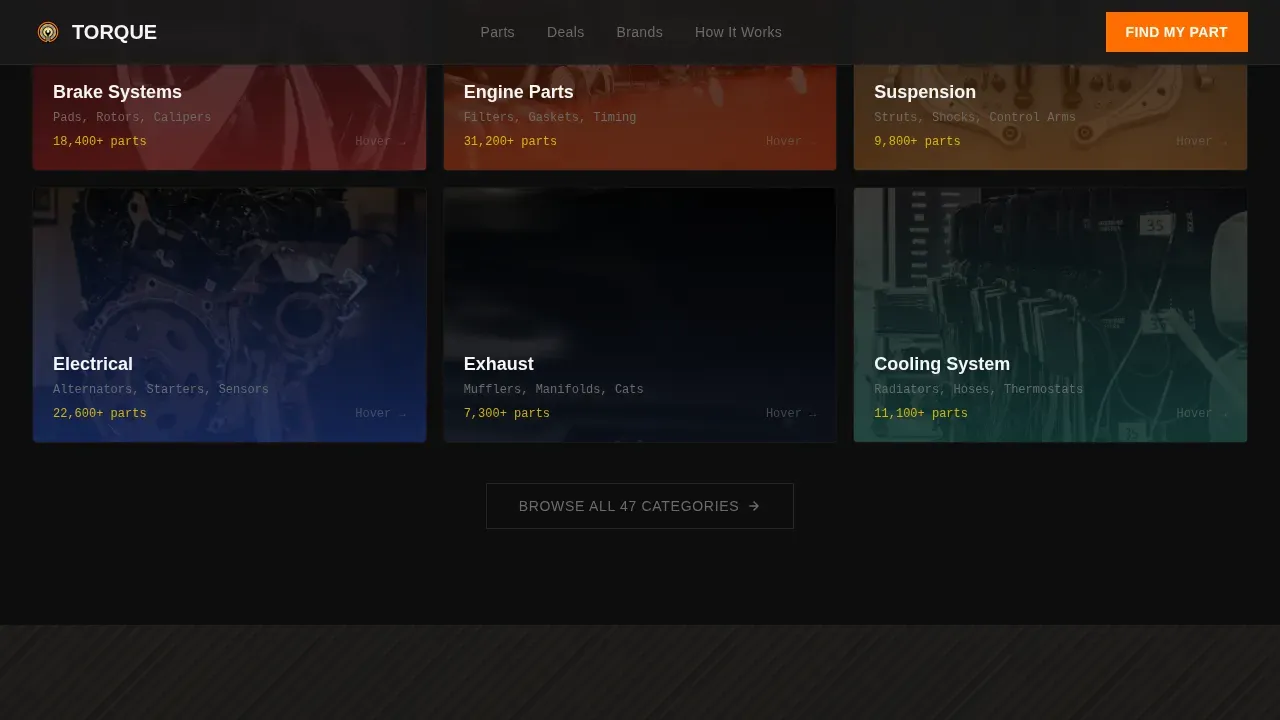Screen dimensions: 1280x720
Task: Click Hover arrow on Cooling System card
Action: (1202, 414)
